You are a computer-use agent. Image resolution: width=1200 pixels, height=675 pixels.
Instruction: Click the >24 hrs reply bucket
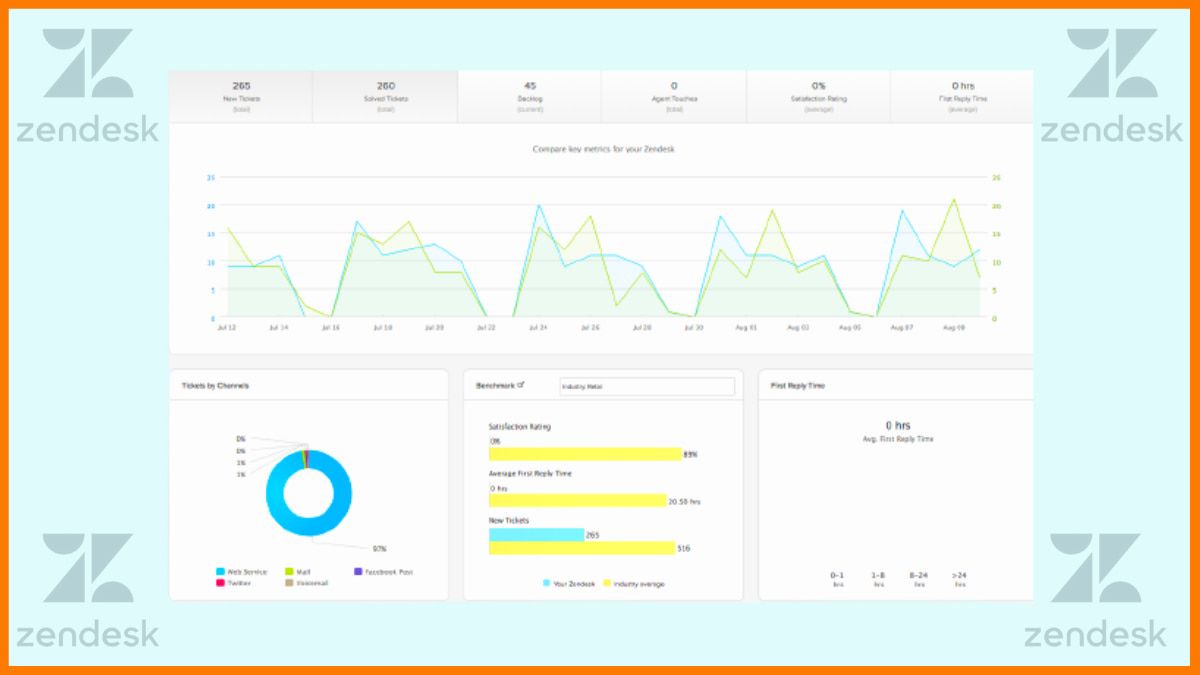click(x=960, y=579)
